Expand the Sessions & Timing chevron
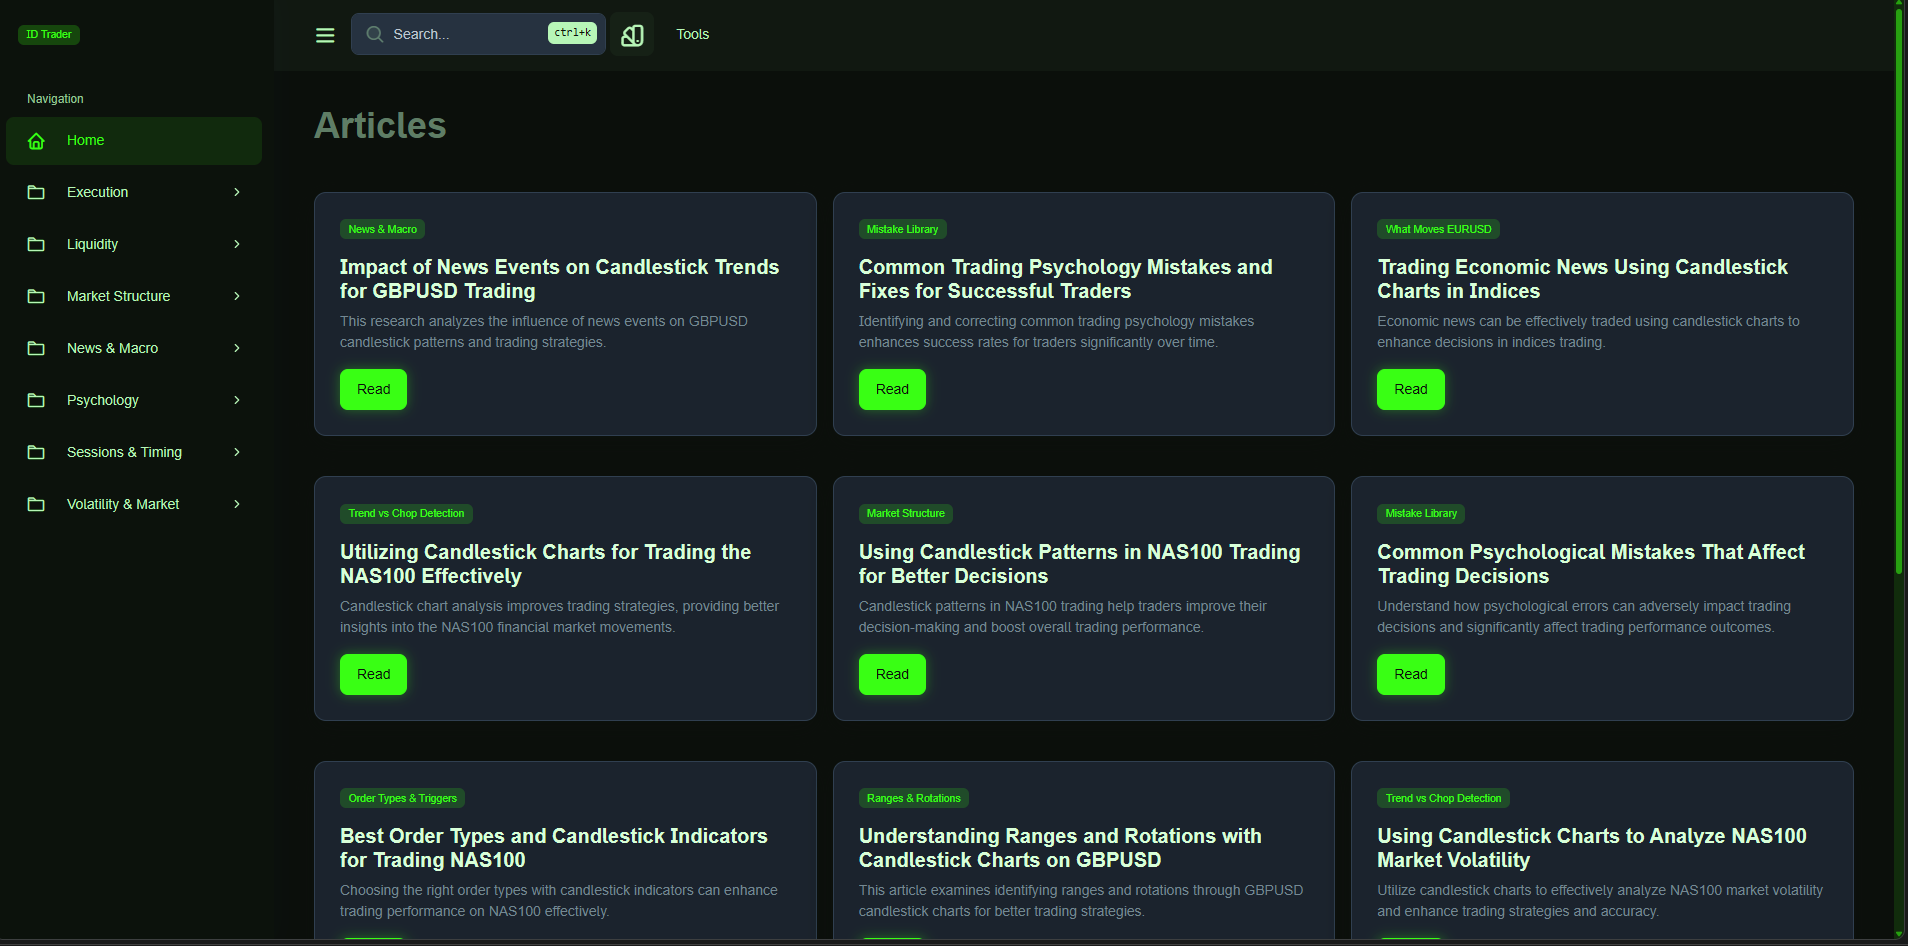The image size is (1908, 946). [237, 452]
